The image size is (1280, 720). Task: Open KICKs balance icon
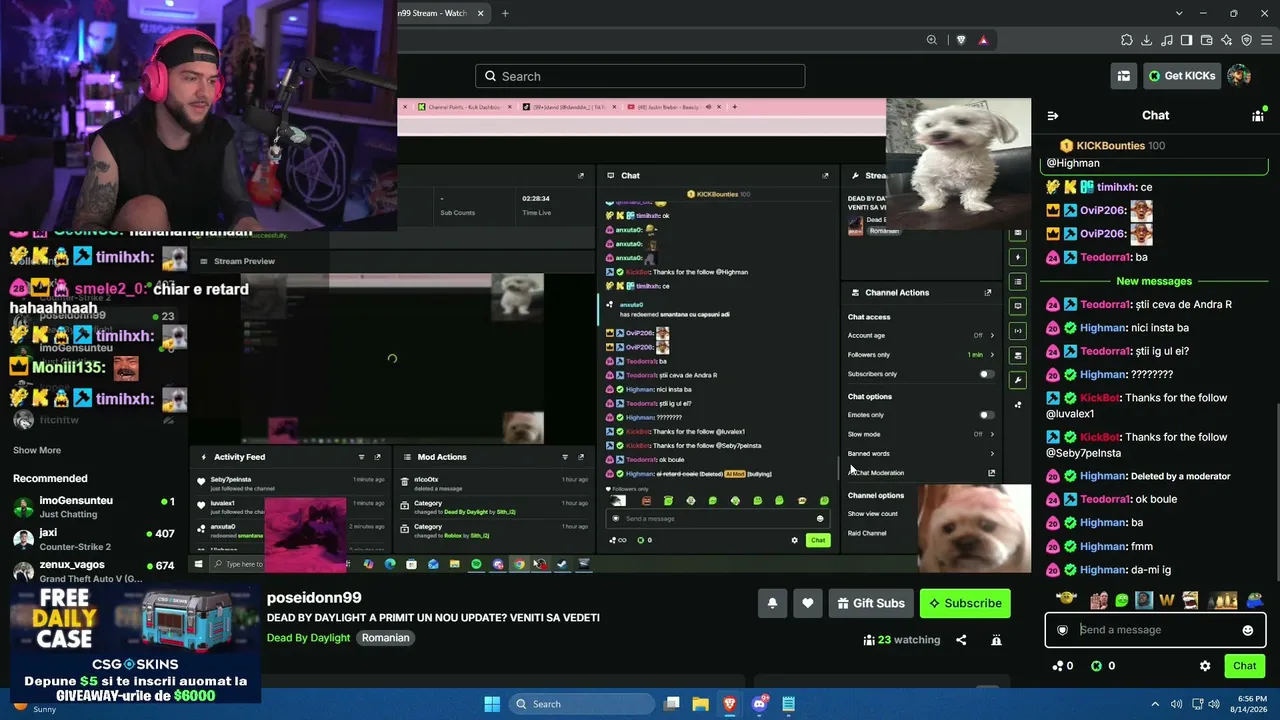[1096, 666]
